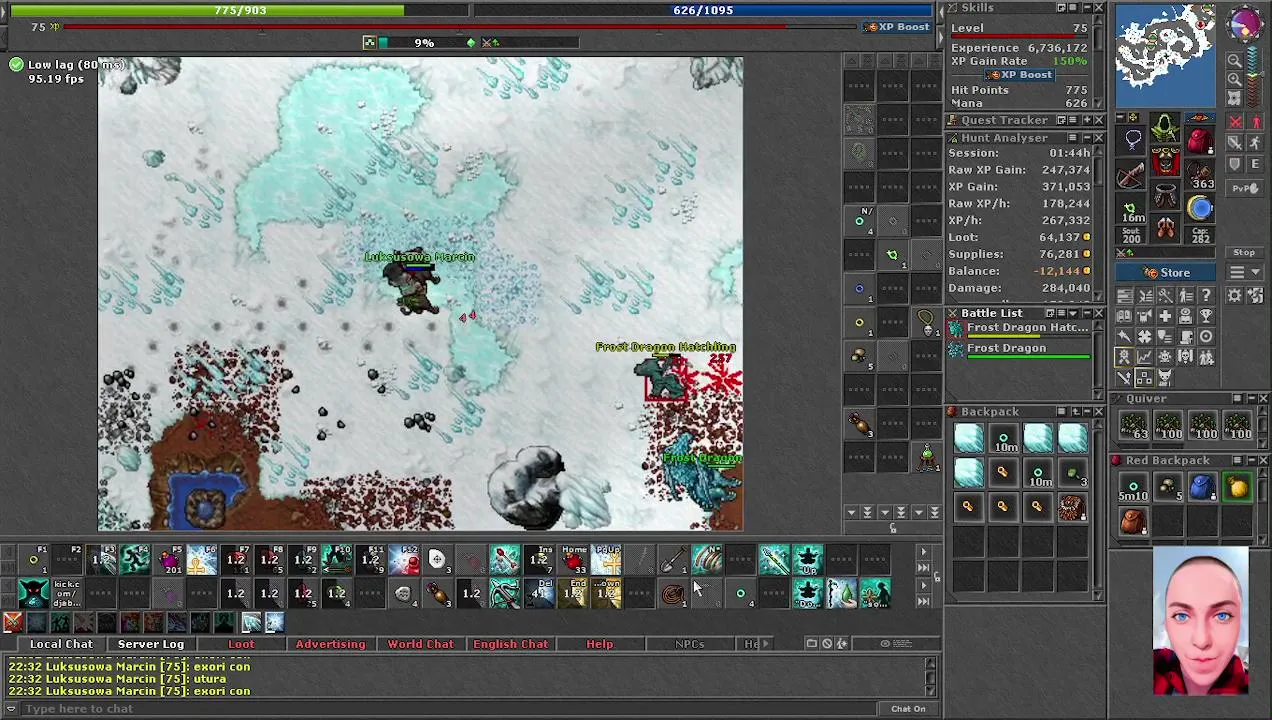
Task: Open the hamburger menu dropdown below Stop
Action: [1244, 271]
